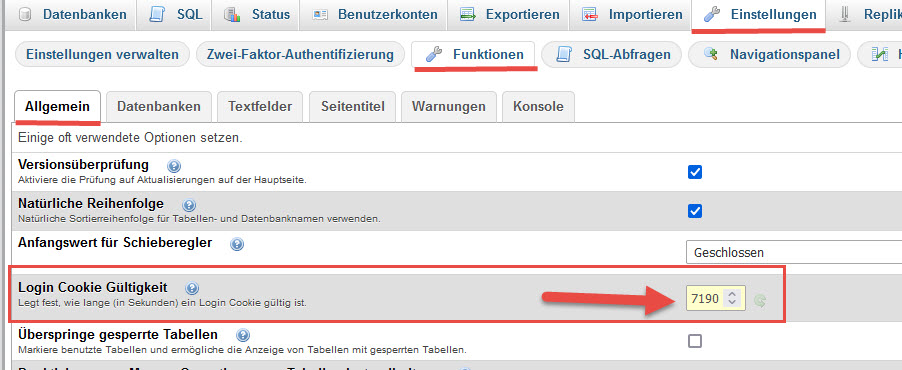Uncheck the Natürliche Reihenfolge checkbox
This screenshot has width=902, height=370.
click(x=695, y=211)
